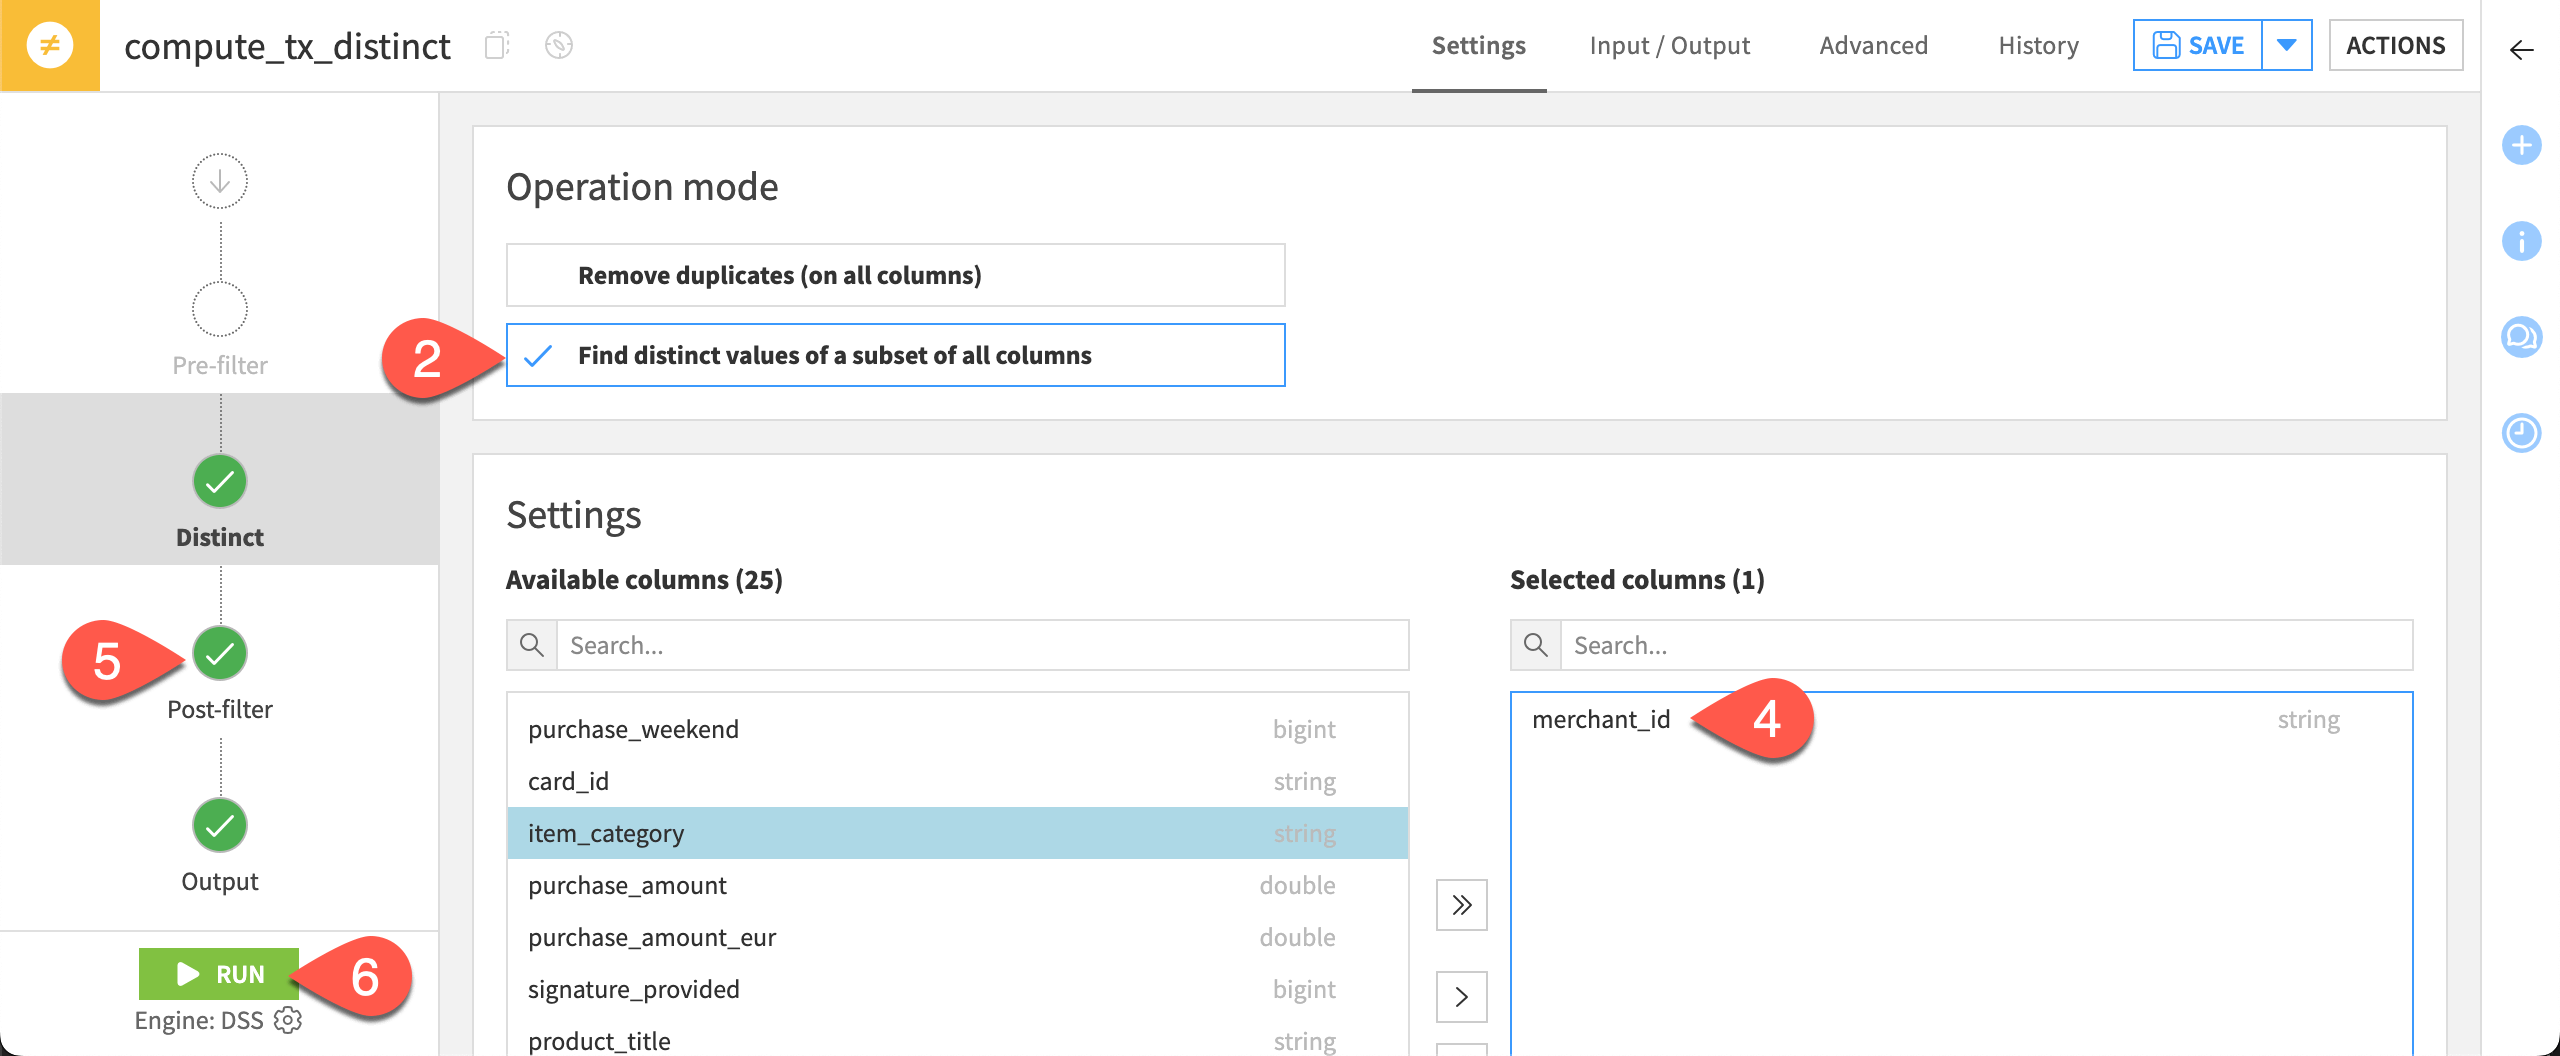2560x1056 pixels.
Task: Select item_category in available columns
Action: 958,834
